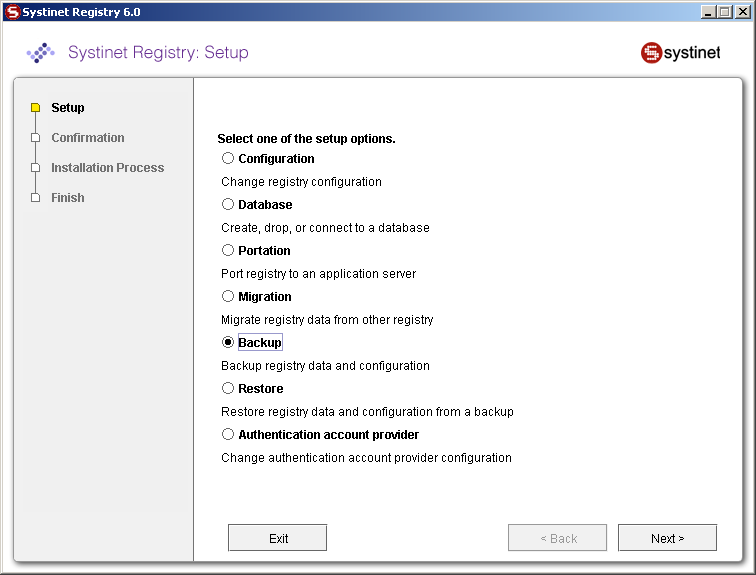Click the disabled < Back button
756x575 pixels.
557,538
